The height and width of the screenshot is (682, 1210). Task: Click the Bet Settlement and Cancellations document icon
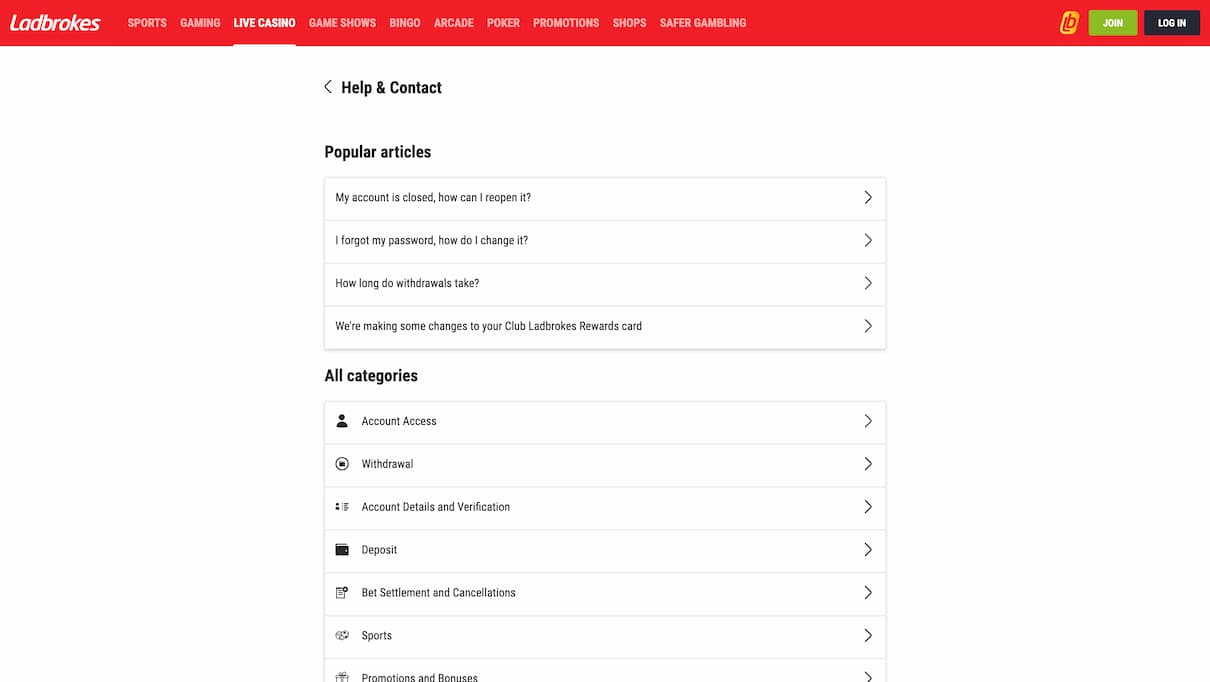(x=342, y=592)
